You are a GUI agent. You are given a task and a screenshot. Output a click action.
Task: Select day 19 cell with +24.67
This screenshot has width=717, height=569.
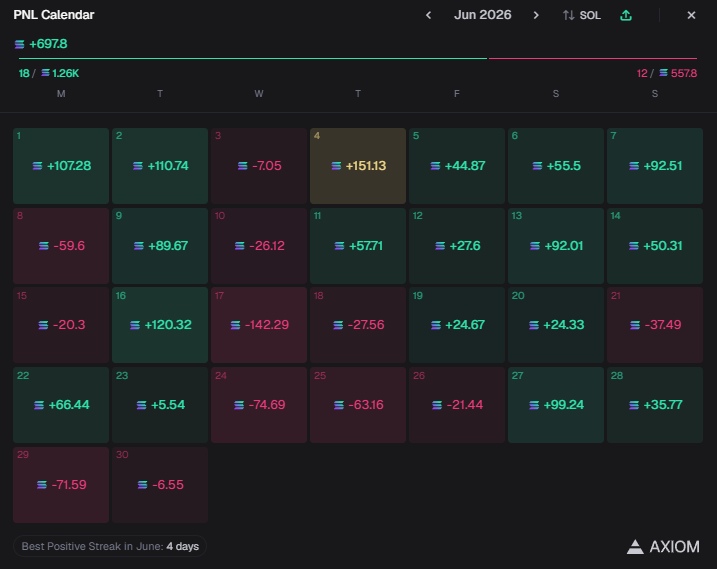tap(457, 325)
